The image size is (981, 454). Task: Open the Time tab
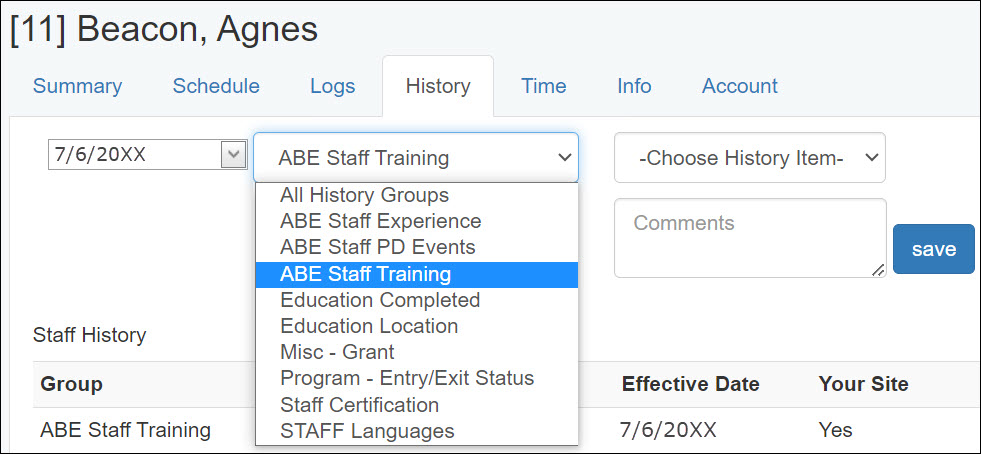[x=543, y=86]
